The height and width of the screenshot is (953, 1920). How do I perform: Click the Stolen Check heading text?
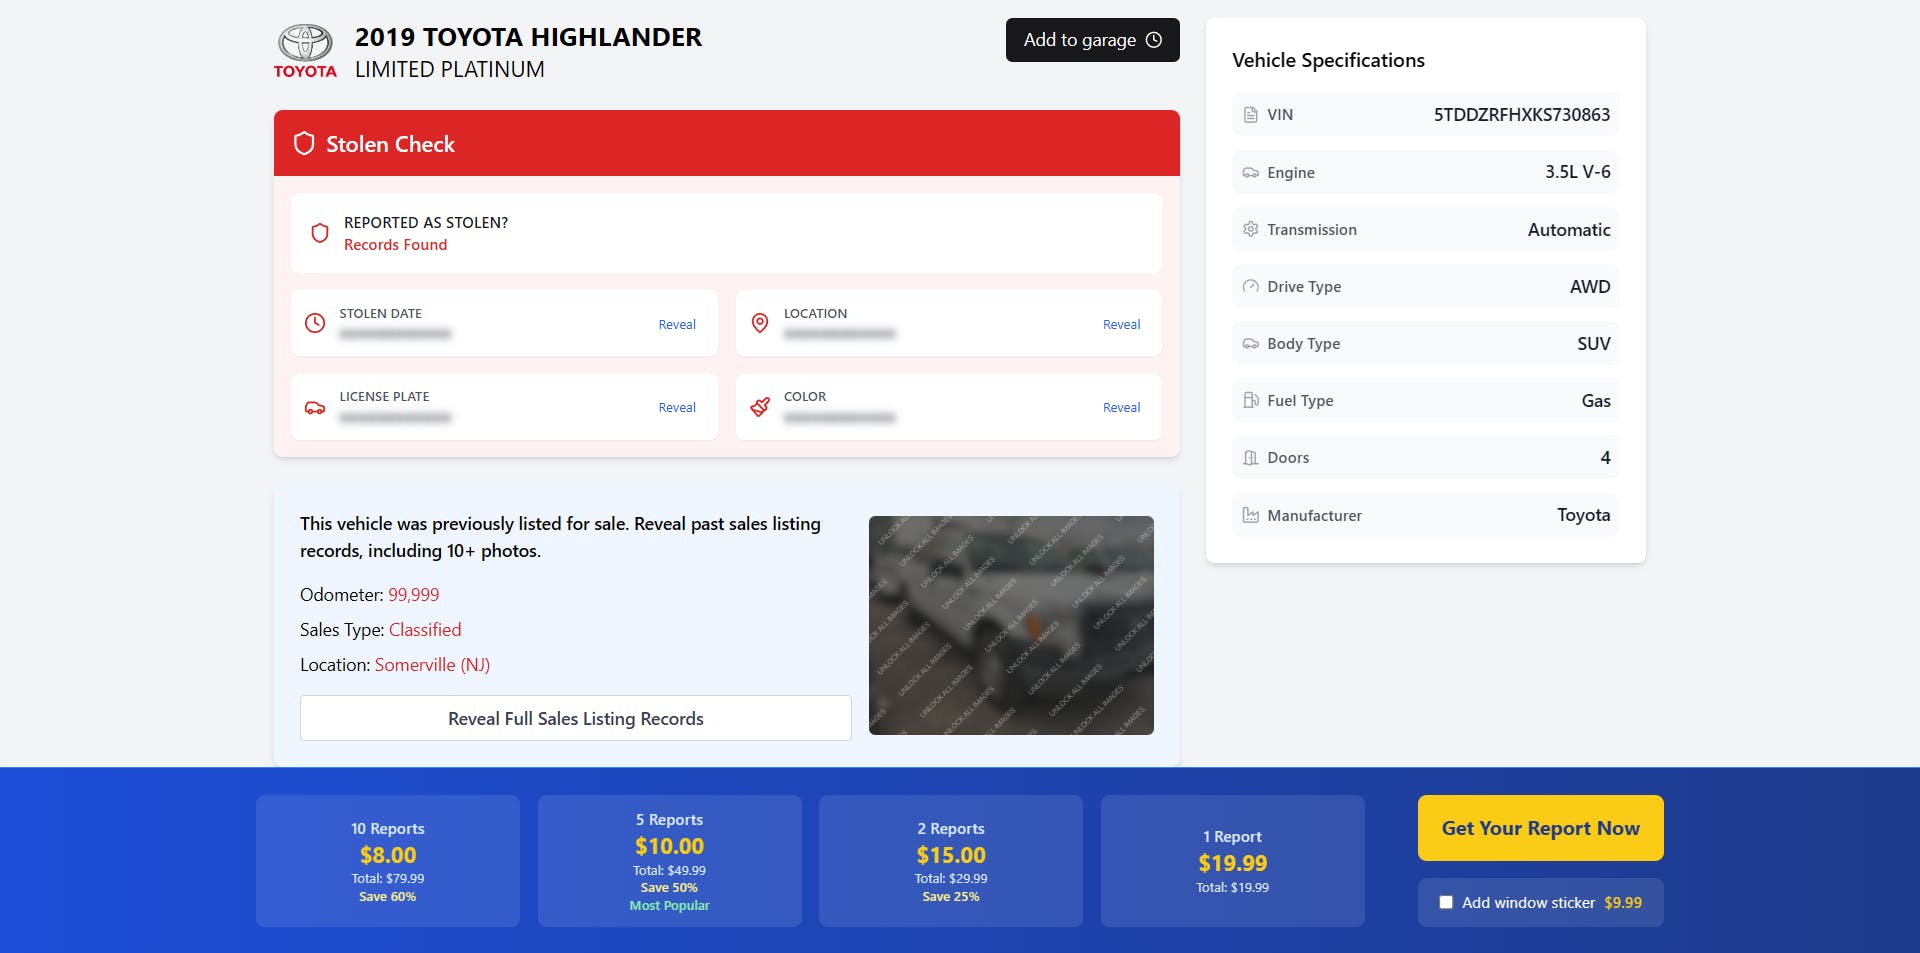[x=390, y=144]
